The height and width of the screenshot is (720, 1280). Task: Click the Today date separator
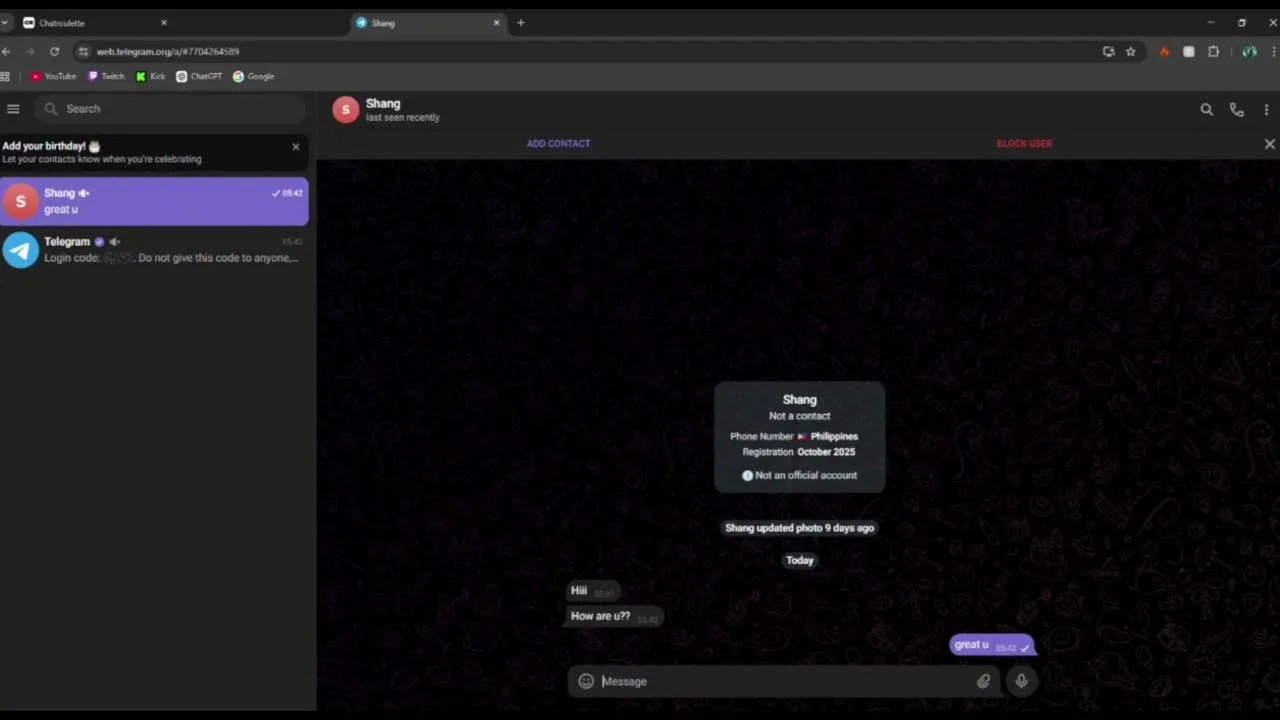[x=799, y=560]
